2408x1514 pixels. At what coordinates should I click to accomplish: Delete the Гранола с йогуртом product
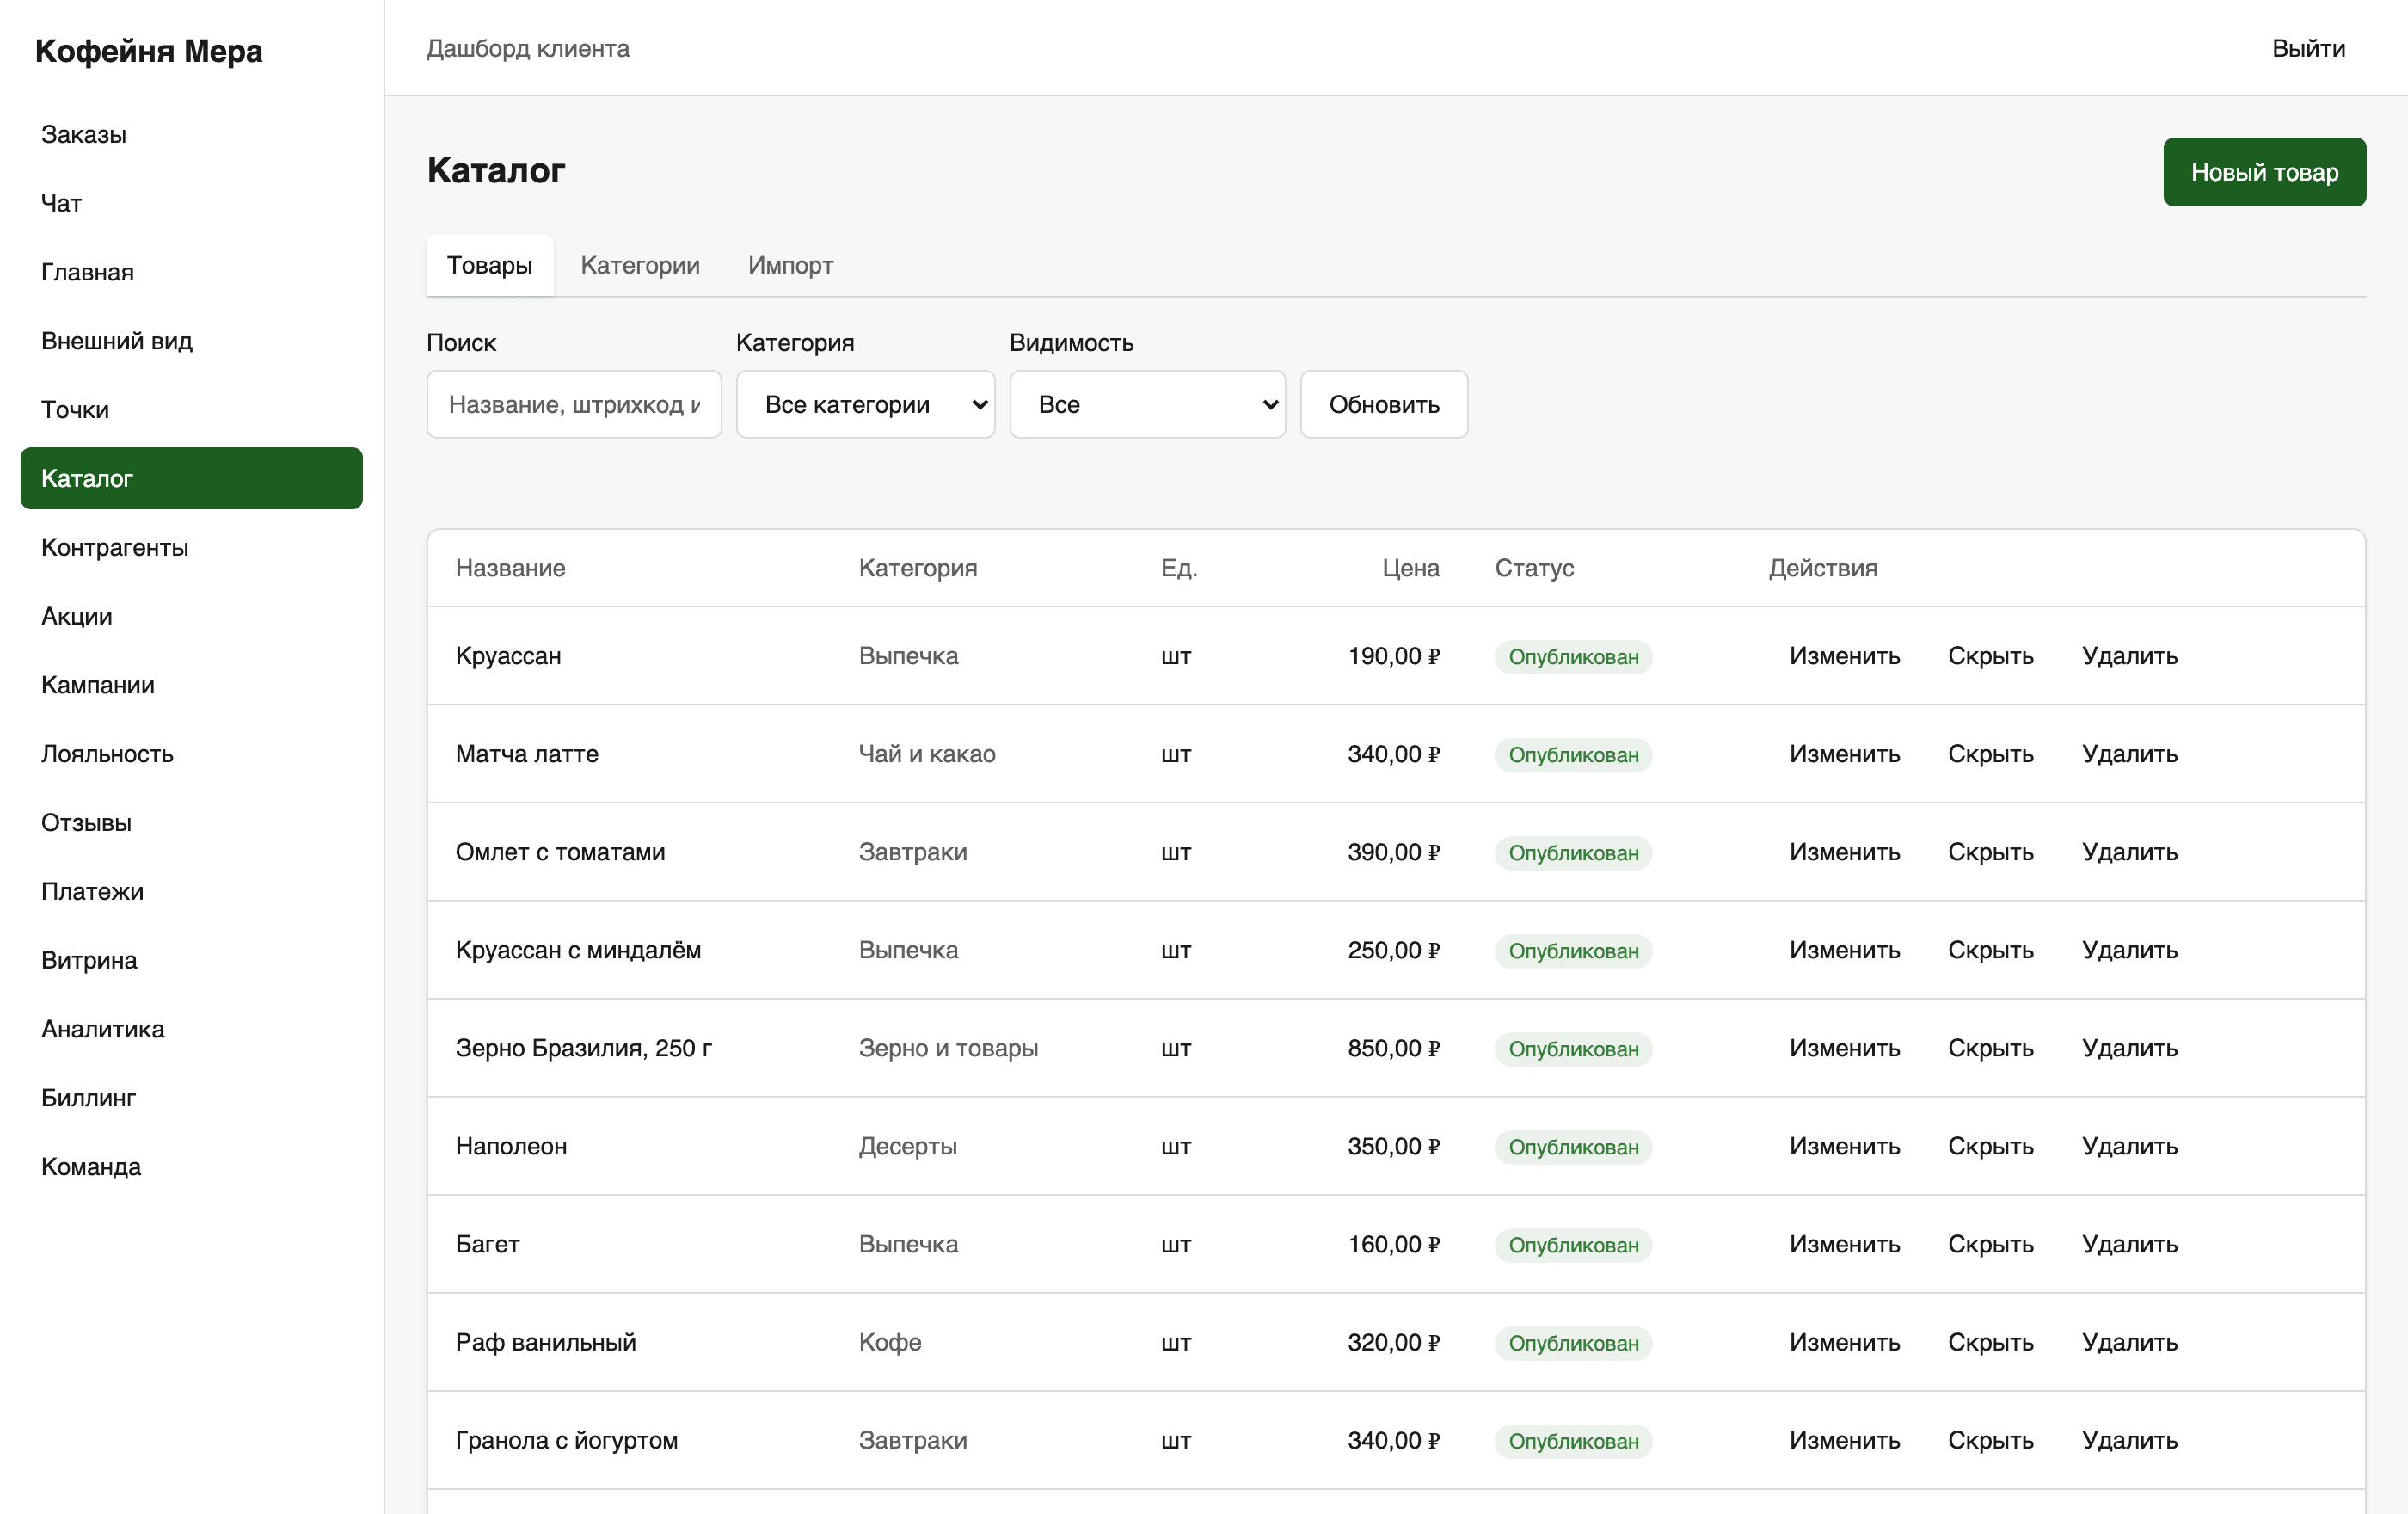2129,1440
